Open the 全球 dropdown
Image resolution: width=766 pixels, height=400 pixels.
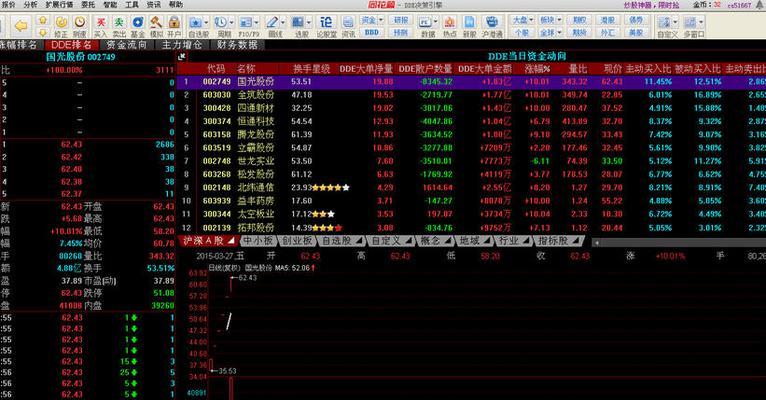[550, 32]
